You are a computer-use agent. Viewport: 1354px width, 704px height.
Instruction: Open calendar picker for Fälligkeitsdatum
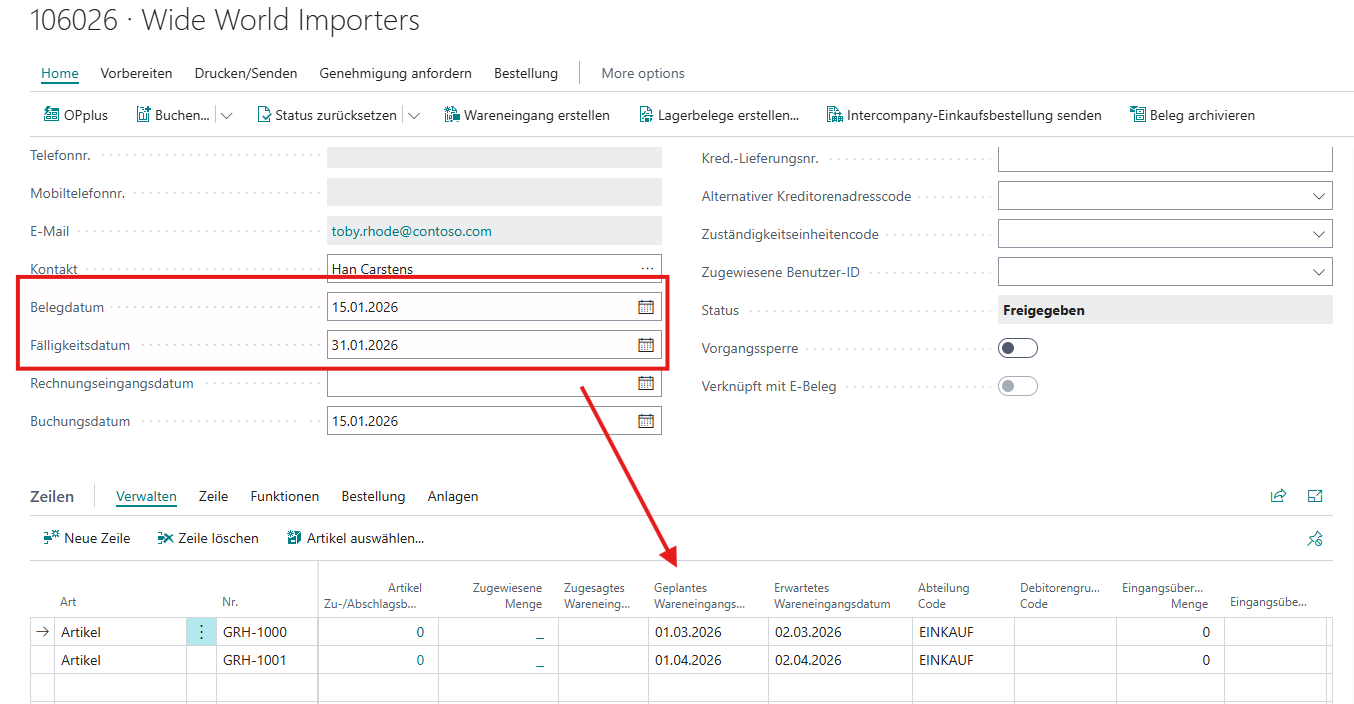[x=646, y=345]
